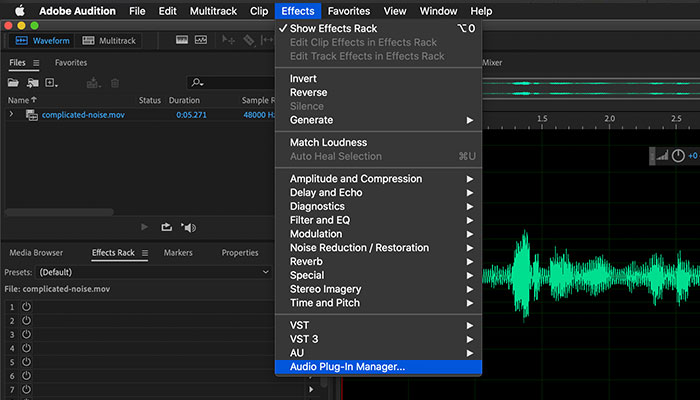Screen dimensions: 700x400
Task: Uncheck Show Effects Rack menu item
Action: [x=379, y=28]
